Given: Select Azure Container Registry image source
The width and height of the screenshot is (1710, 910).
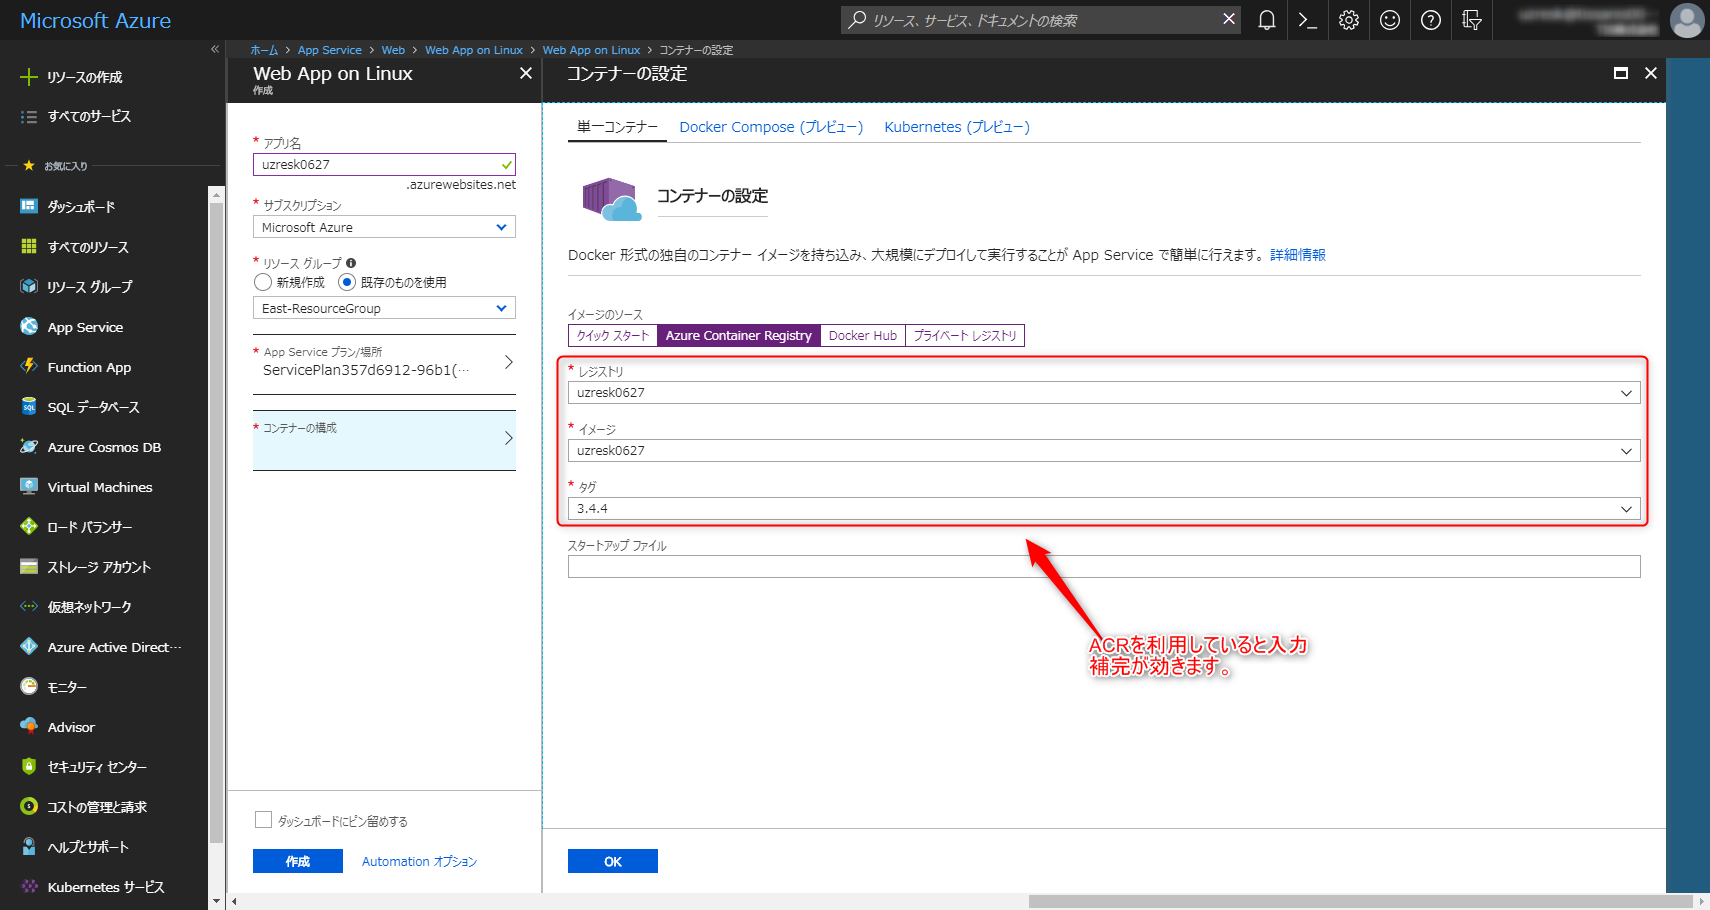Looking at the screenshot, I should click(739, 336).
